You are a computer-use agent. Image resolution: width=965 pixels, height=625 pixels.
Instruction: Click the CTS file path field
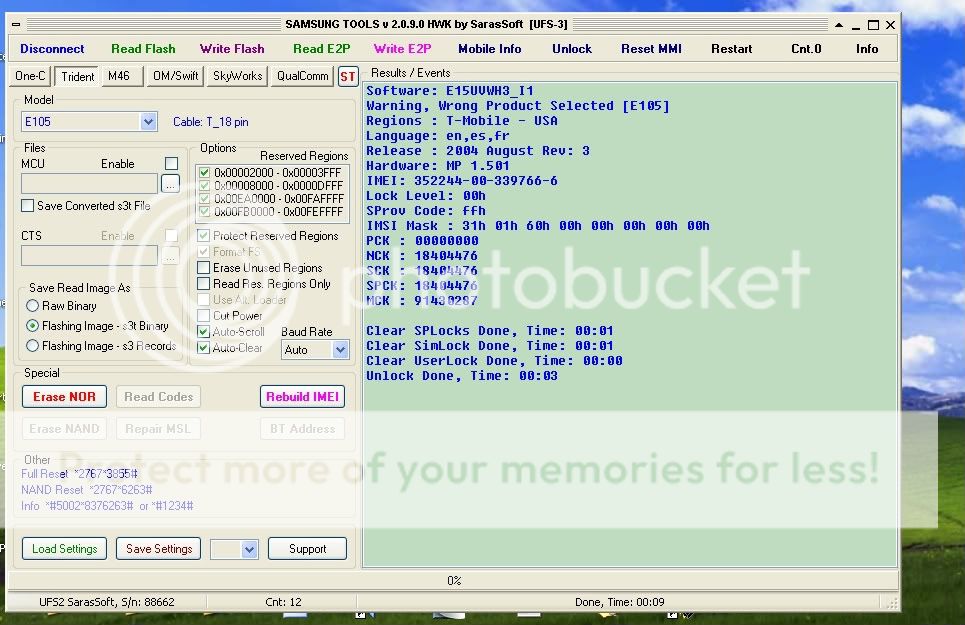(x=89, y=255)
